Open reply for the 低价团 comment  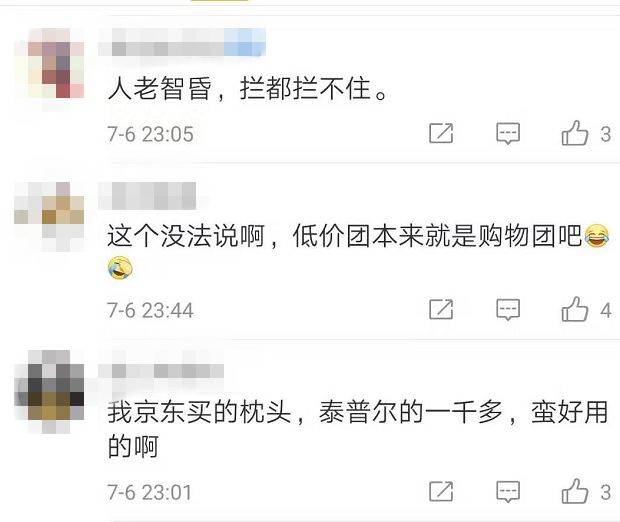(x=508, y=310)
